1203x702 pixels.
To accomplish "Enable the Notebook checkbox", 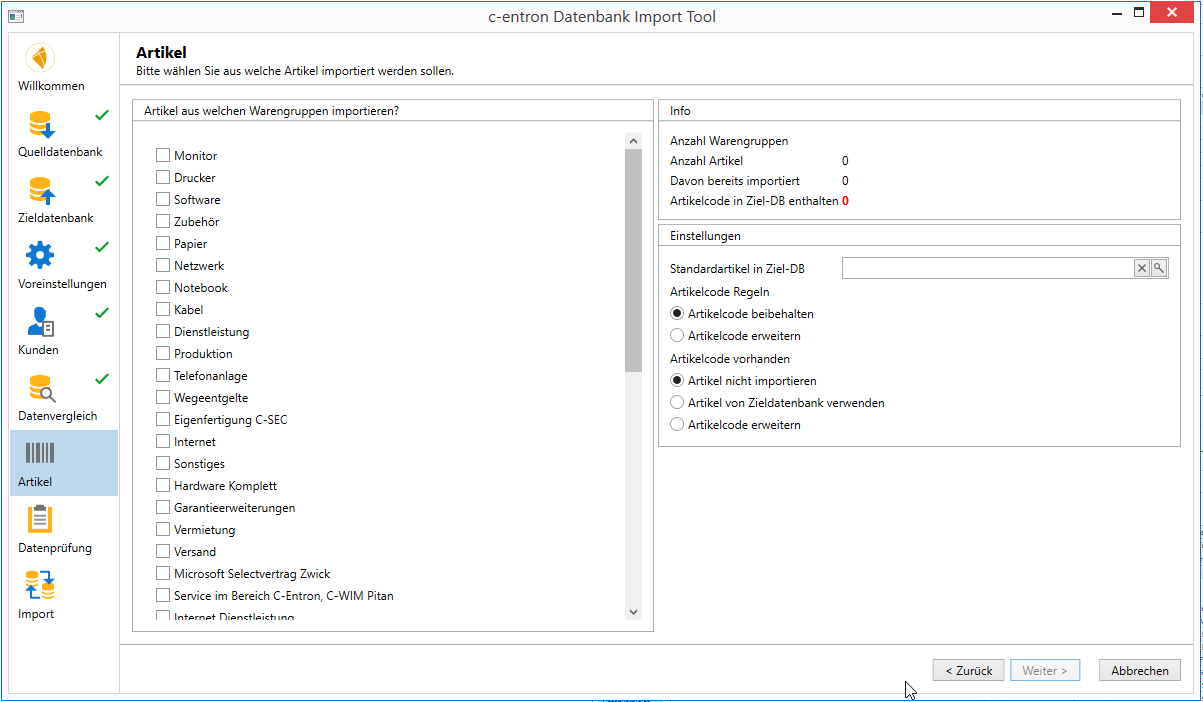I will pyautogui.click(x=163, y=288).
